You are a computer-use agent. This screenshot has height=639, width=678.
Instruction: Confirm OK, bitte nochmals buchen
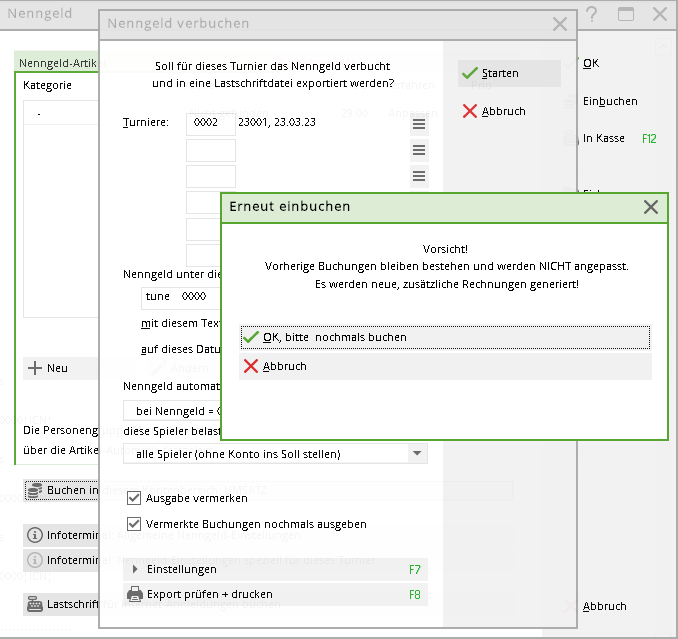click(x=445, y=337)
